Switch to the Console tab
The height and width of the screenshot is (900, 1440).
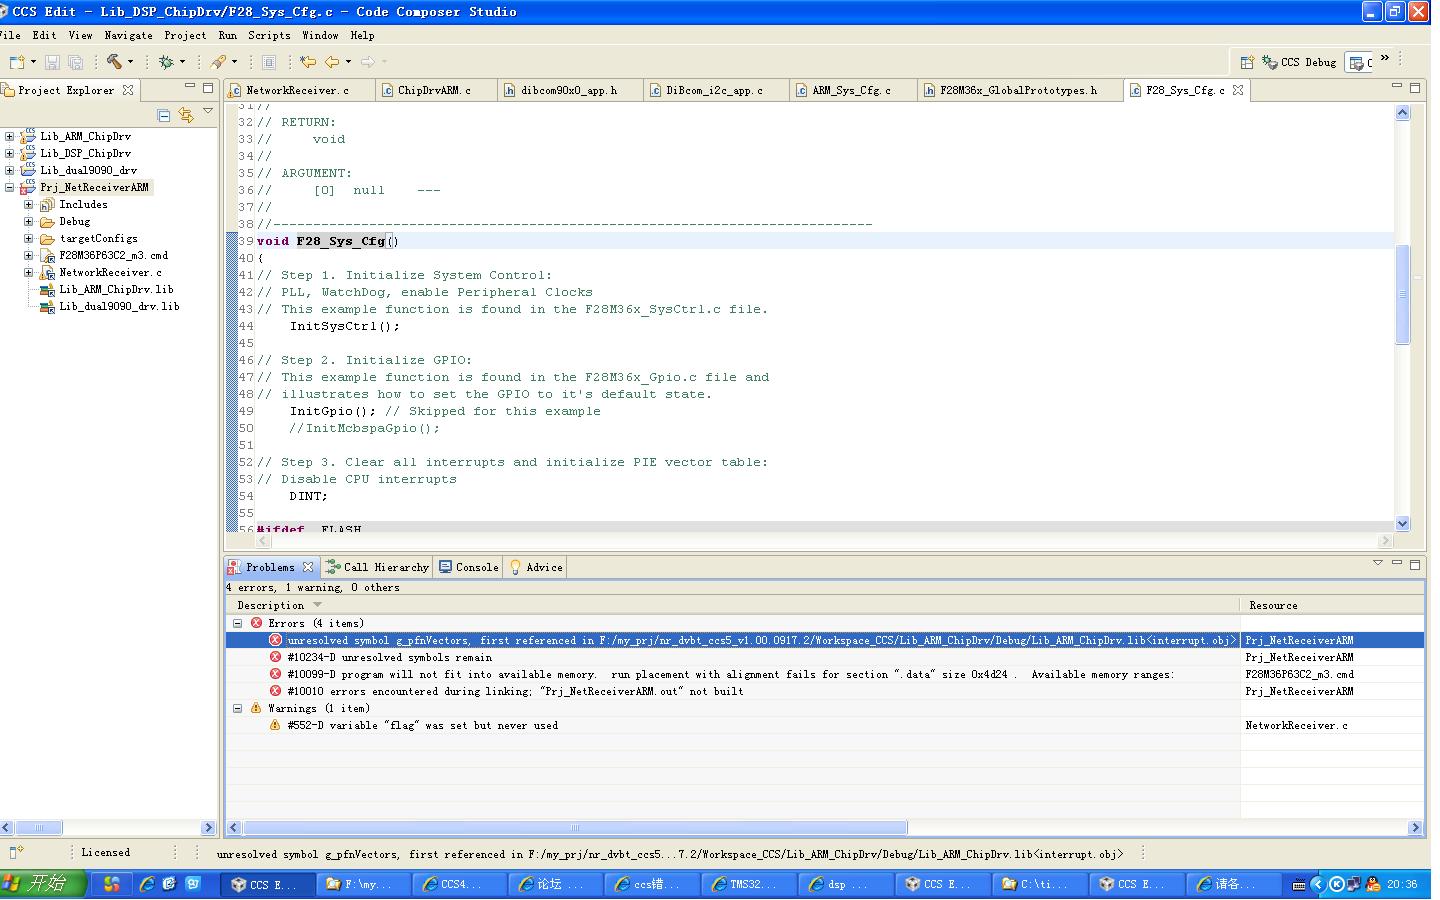tap(469, 567)
